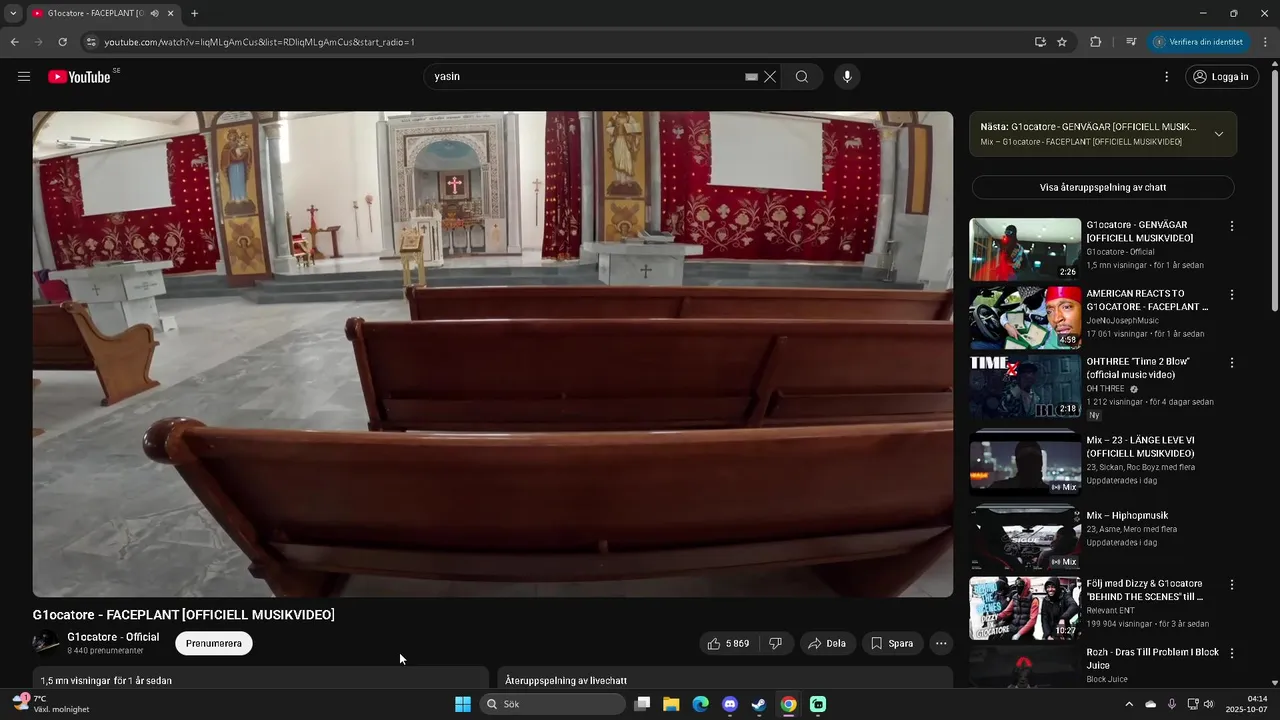Open a new tab with plus button
This screenshot has height=720, width=1280.
coord(194,14)
